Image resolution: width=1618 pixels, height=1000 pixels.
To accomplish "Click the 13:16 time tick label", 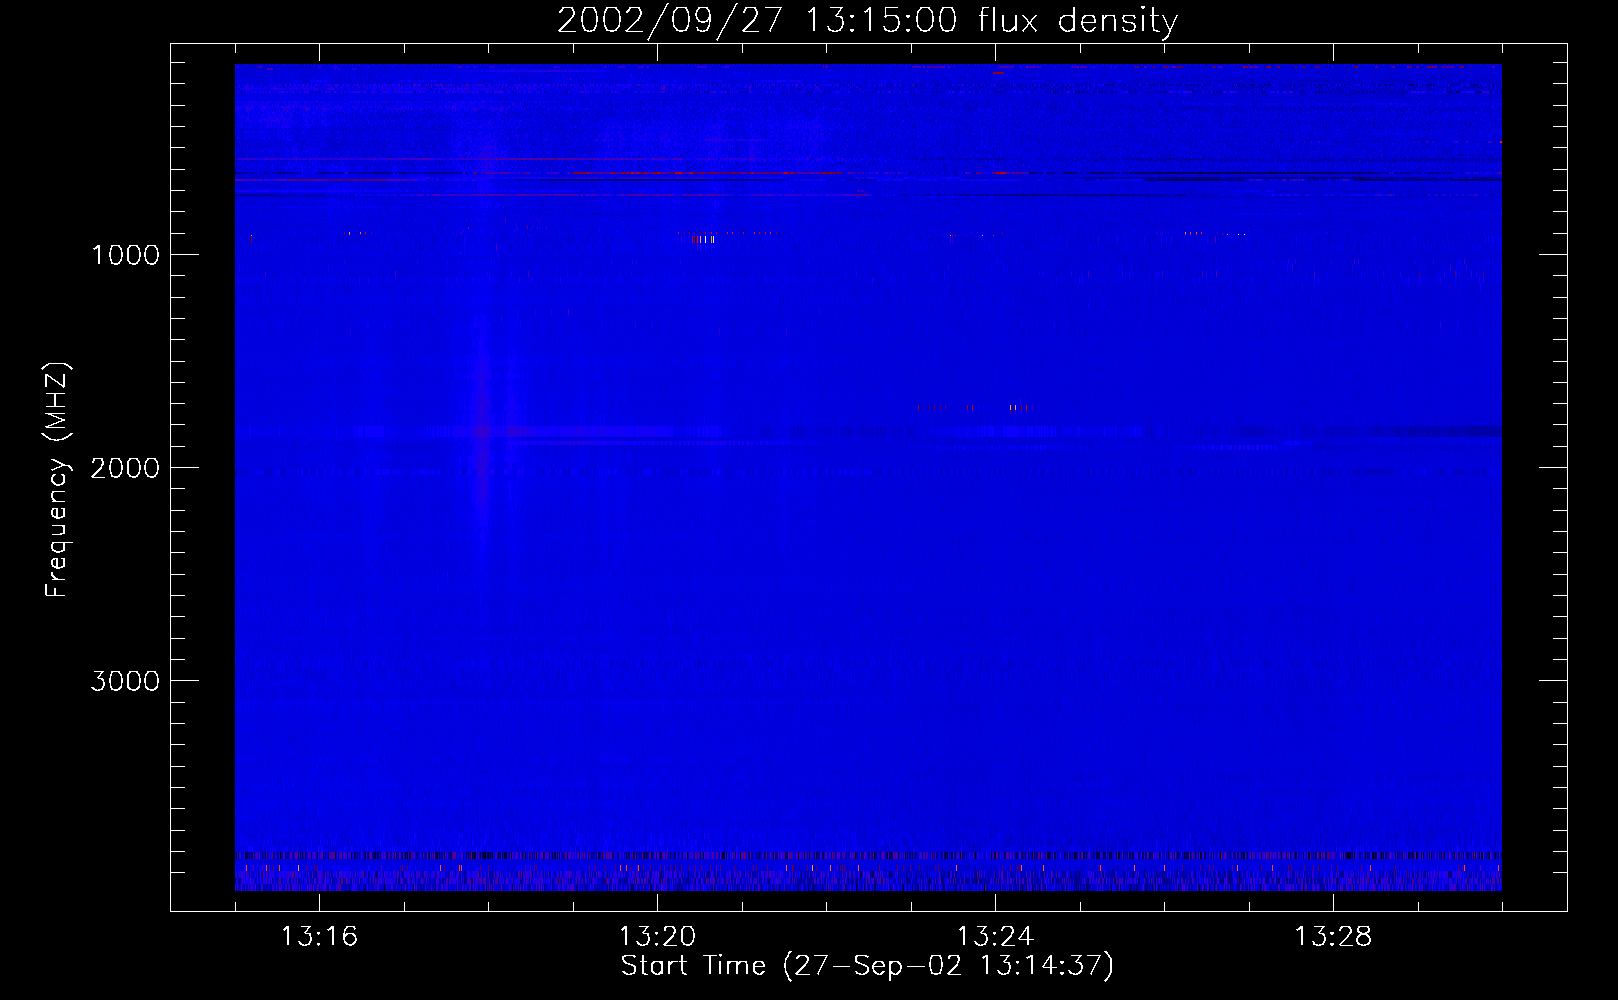I will (x=319, y=937).
